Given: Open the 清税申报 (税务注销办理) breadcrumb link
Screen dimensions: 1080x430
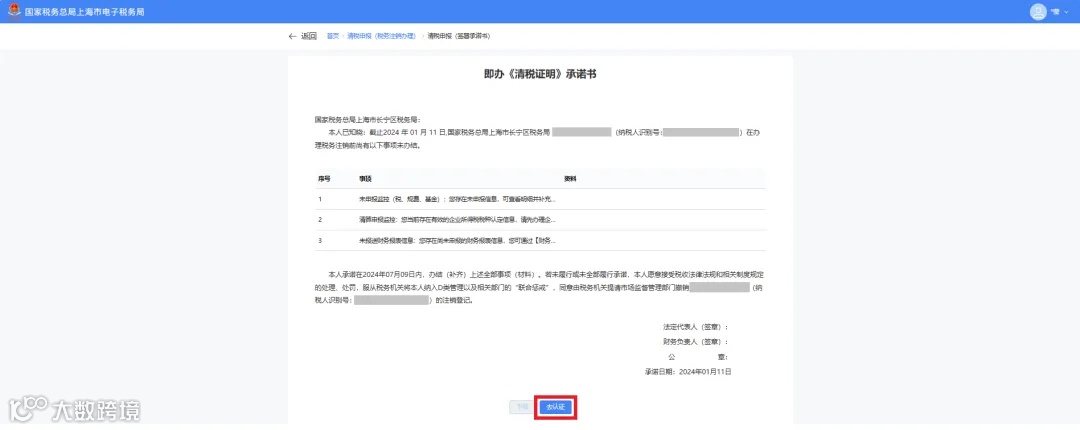Looking at the screenshot, I should [381, 36].
